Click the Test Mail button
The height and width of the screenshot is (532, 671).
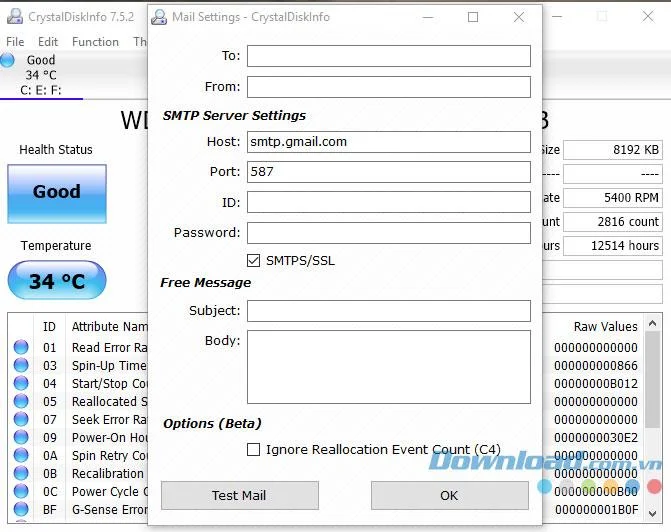point(240,495)
